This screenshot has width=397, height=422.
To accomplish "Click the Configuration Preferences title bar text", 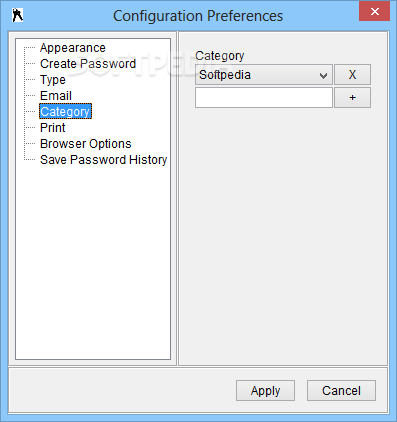I will pyautogui.click(x=198, y=16).
